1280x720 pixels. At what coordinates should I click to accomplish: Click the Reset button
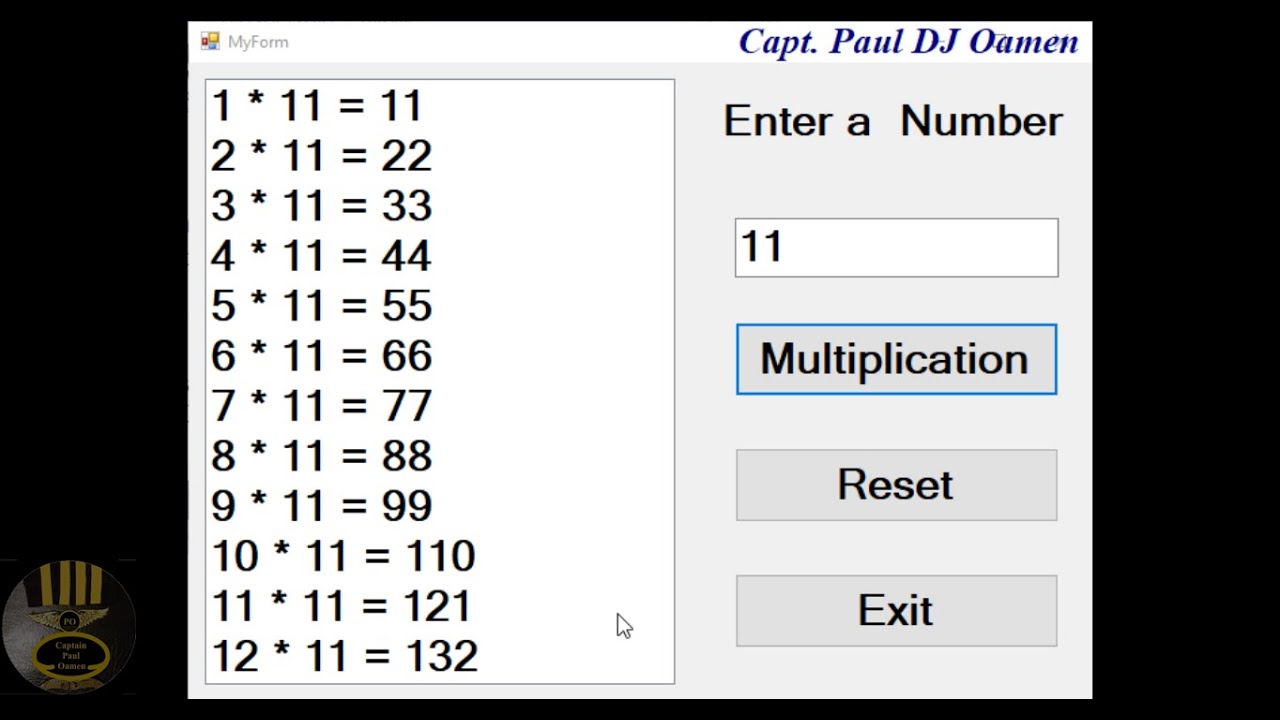click(896, 485)
